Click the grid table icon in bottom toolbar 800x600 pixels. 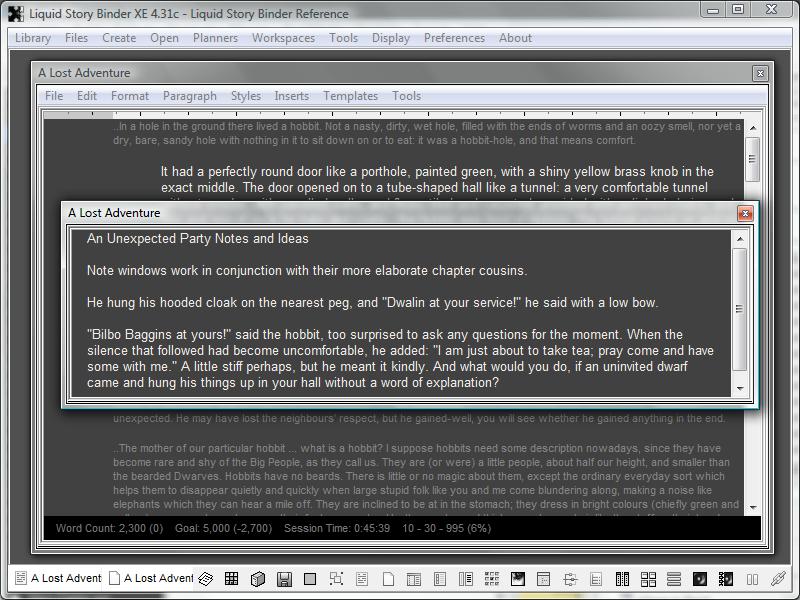pyautogui.click(x=231, y=579)
